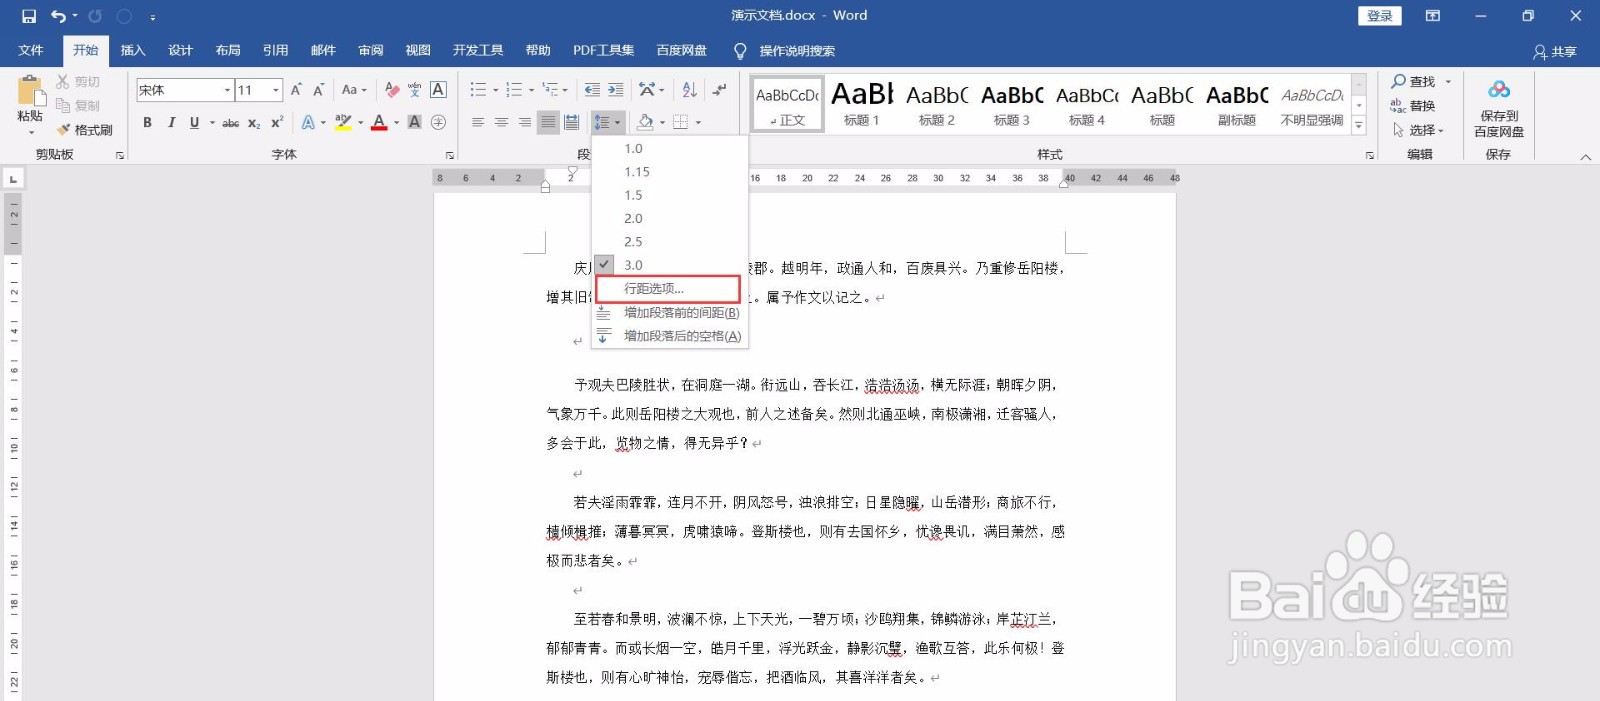The width and height of the screenshot is (1600, 701).
Task: Click the yellow text highlight color button
Action: (x=343, y=122)
